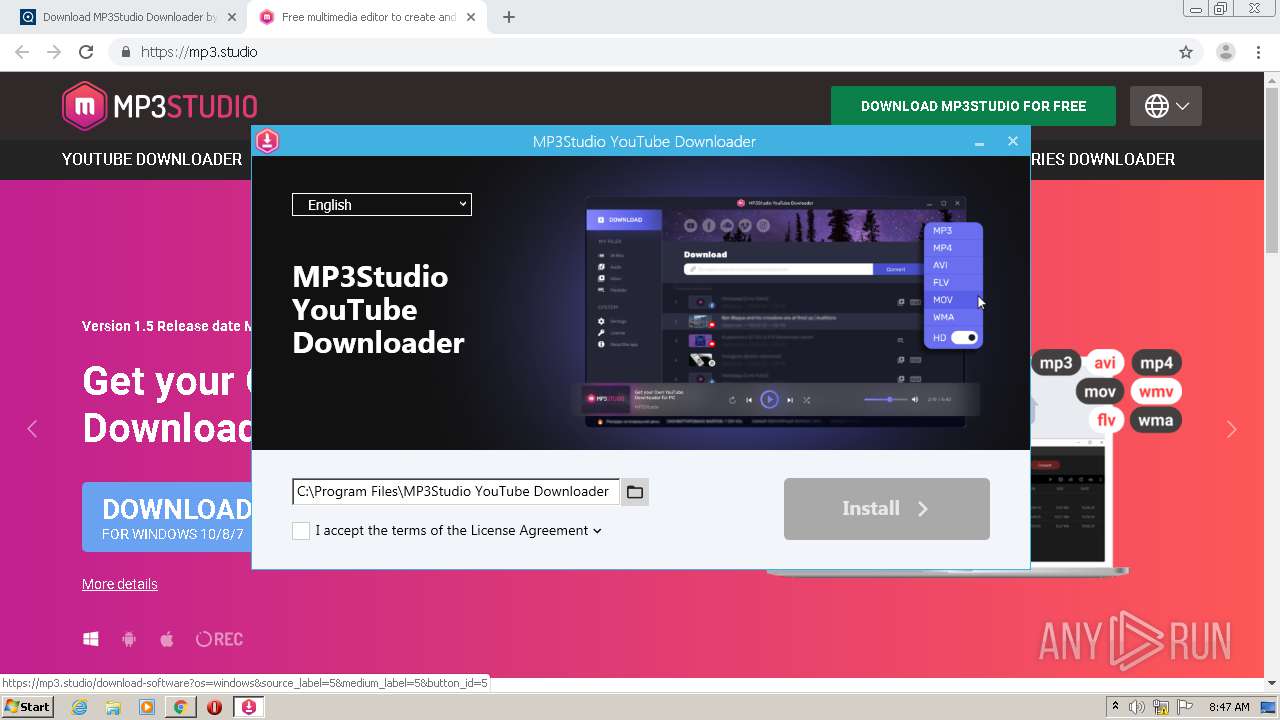Click the More details link

[120, 584]
